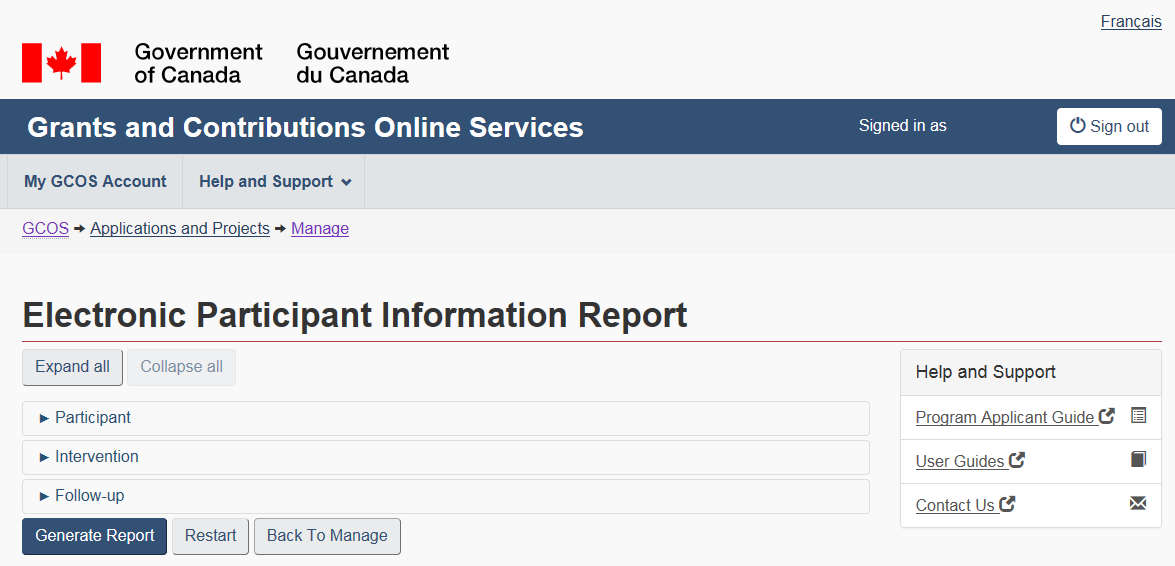Expand the Intervention section
The image size is (1175, 566).
[97, 457]
